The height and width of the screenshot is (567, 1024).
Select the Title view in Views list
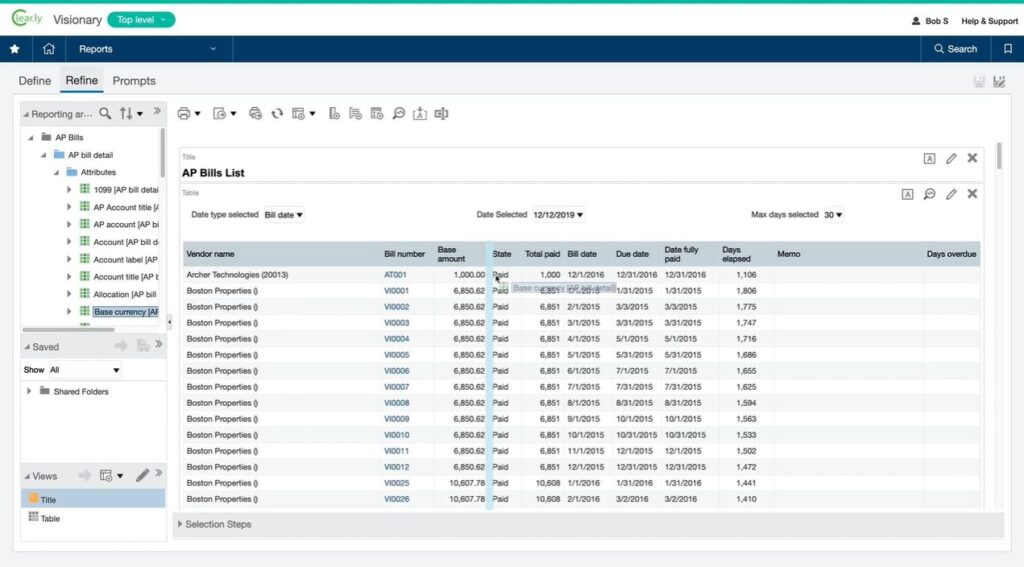93,499
